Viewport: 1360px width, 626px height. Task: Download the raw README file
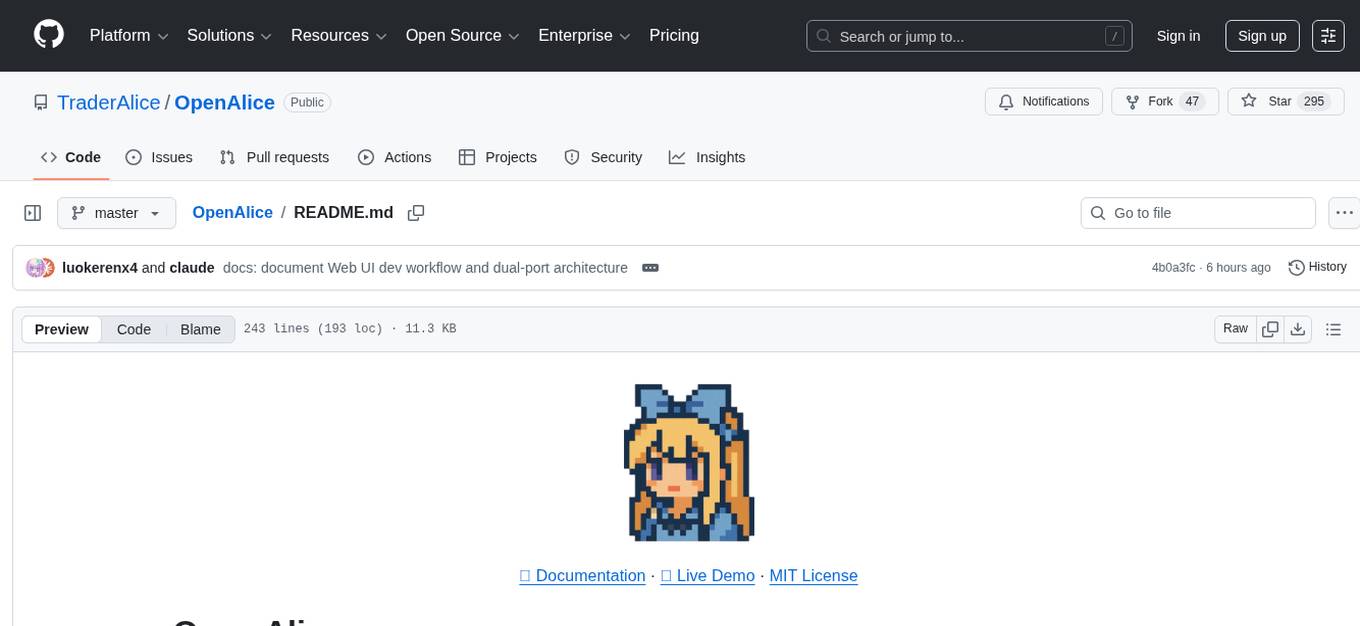click(1298, 328)
